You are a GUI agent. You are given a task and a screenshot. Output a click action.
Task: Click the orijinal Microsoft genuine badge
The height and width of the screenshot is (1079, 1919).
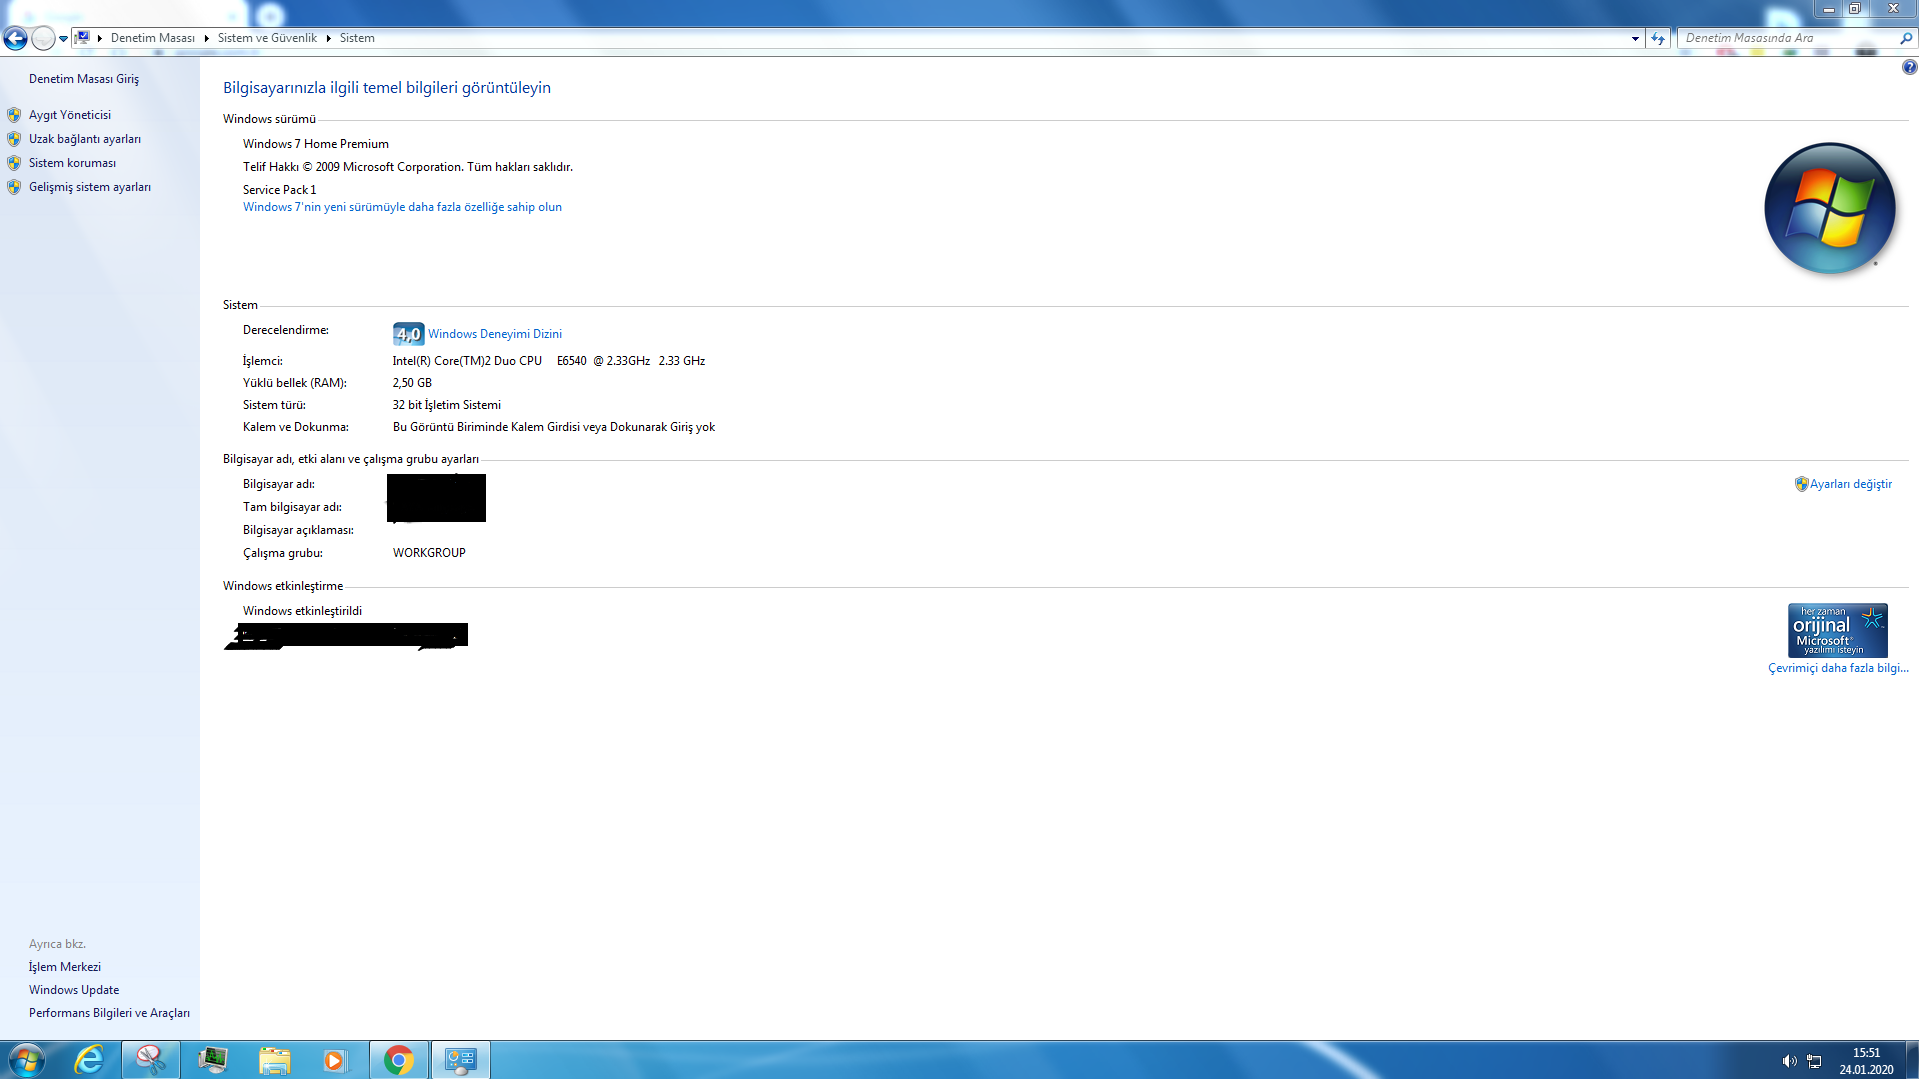(1838, 630)
